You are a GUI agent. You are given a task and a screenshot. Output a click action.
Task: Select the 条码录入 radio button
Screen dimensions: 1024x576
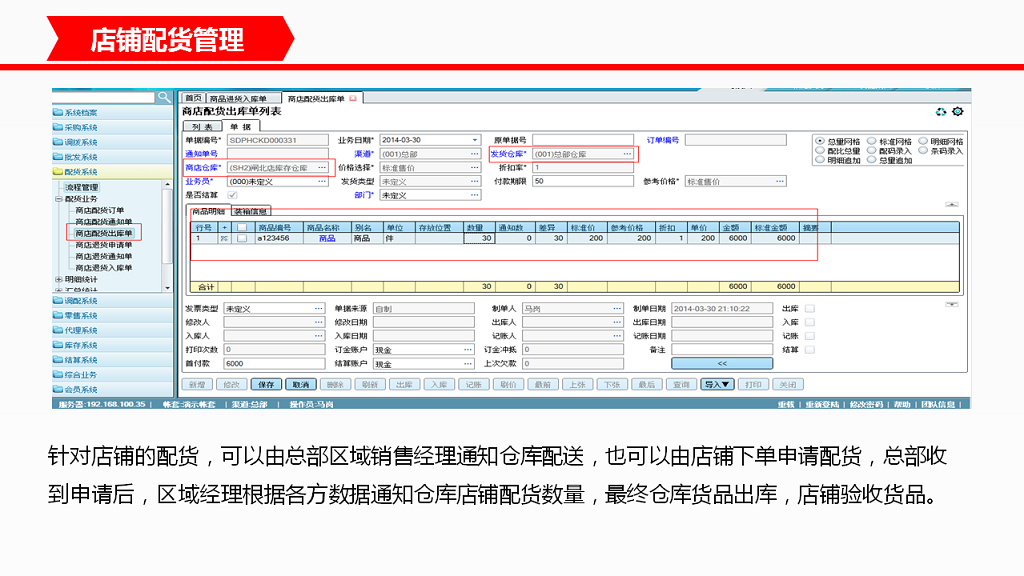[923, 151]
